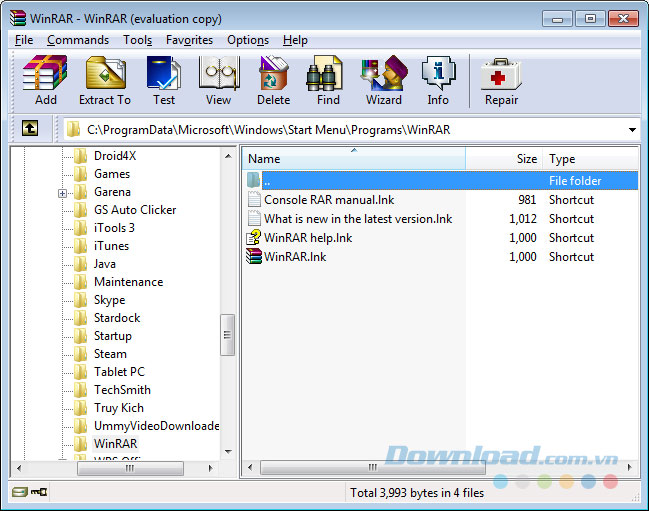Select the iTunes folder in tree
The image size is (649, 511).
(111, 246)
